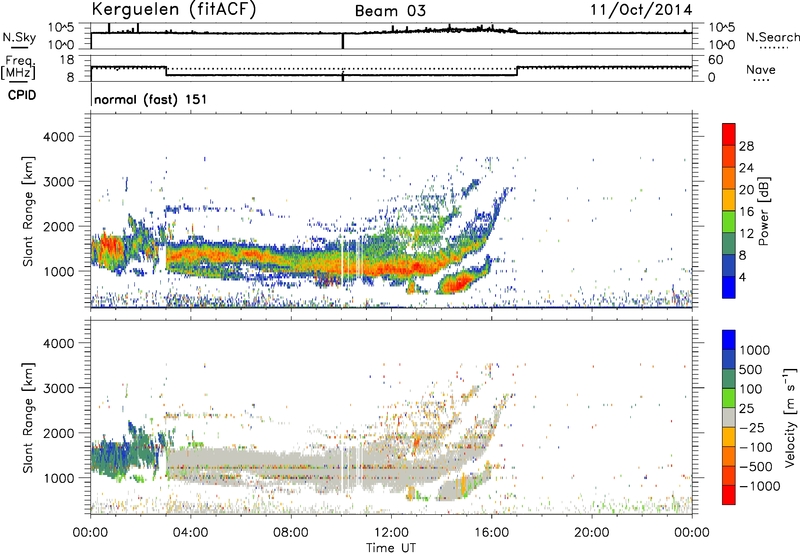Click the '12:00' time axis tick label
The image size is (800, 554).
pos(391,533)
